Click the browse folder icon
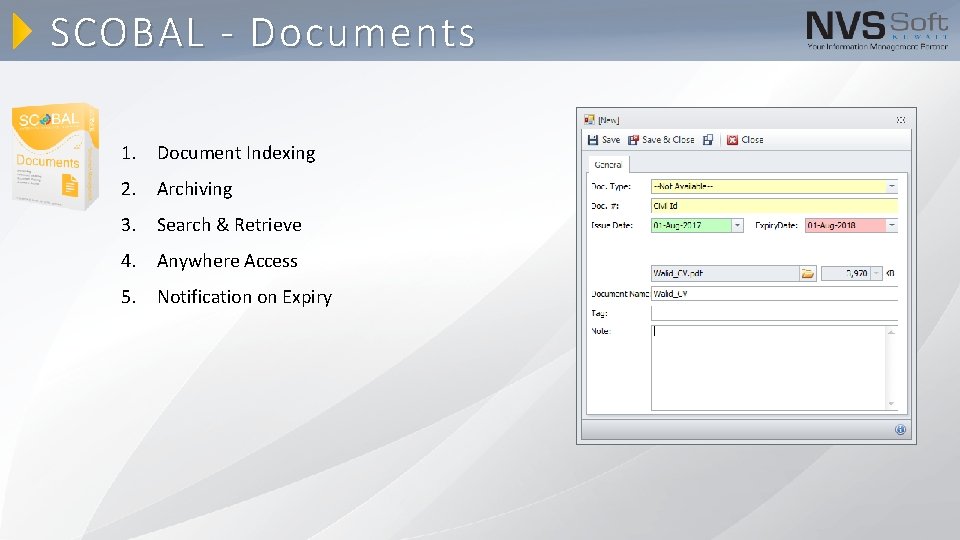 (808, 273)
